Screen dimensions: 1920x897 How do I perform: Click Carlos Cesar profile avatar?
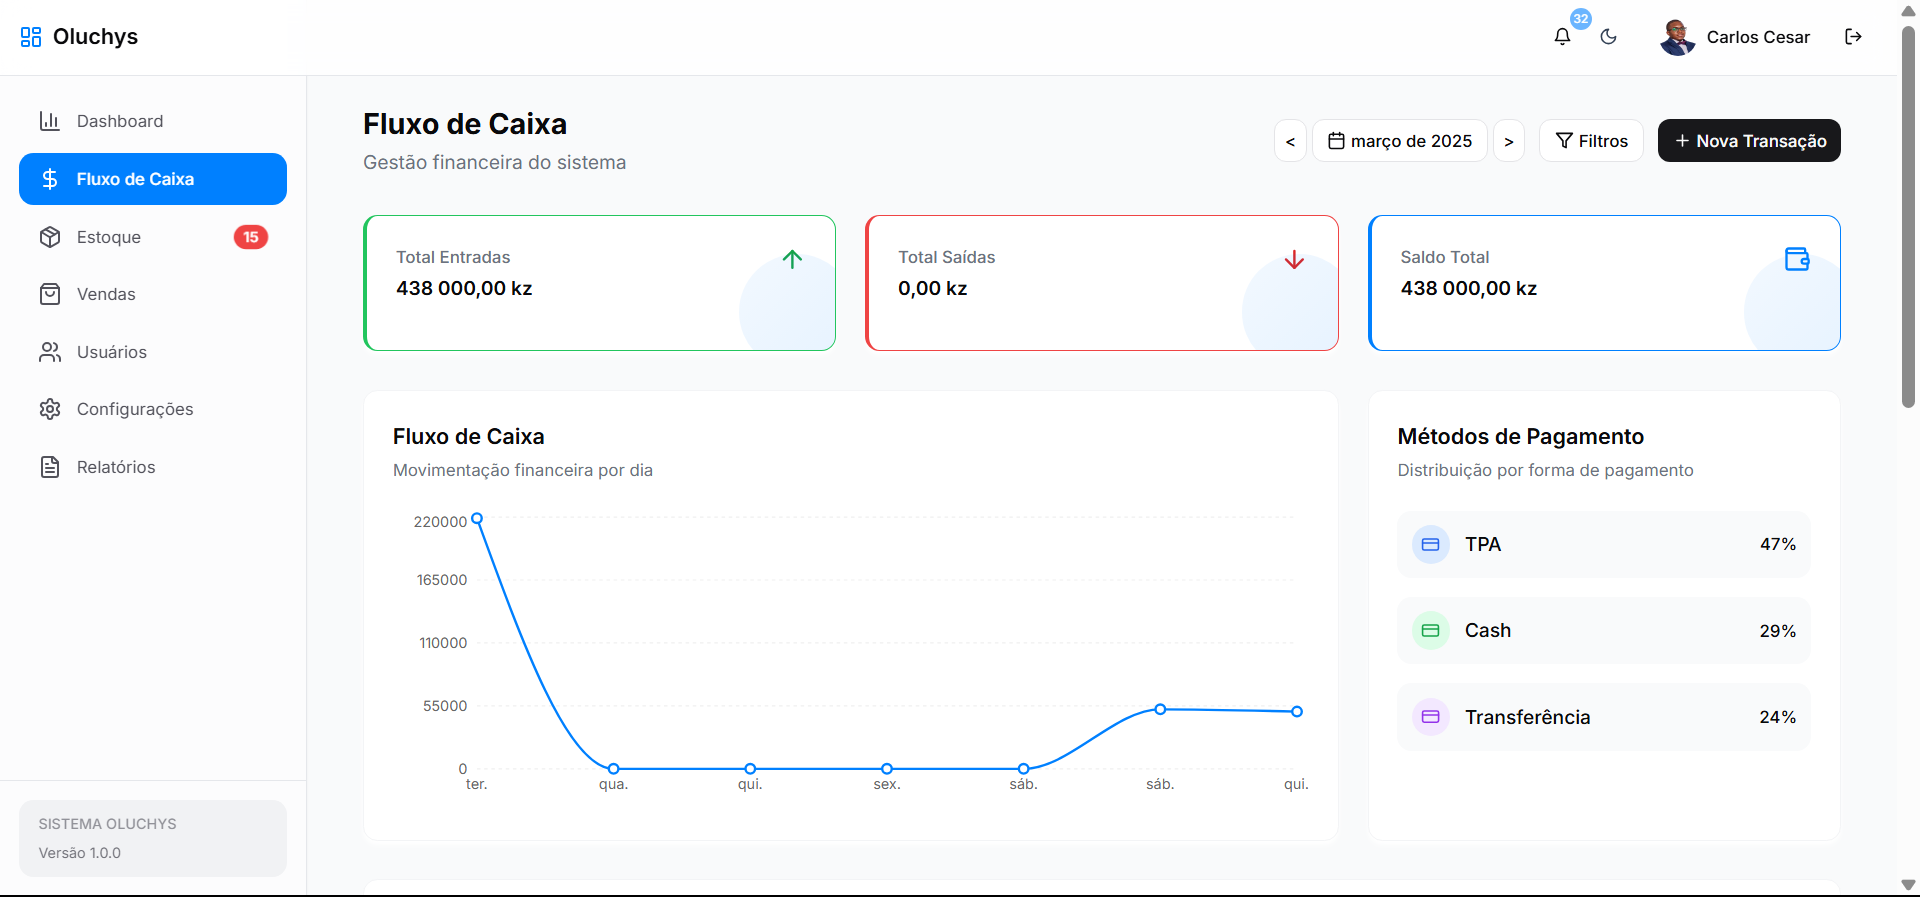[x=1677, y=37]
